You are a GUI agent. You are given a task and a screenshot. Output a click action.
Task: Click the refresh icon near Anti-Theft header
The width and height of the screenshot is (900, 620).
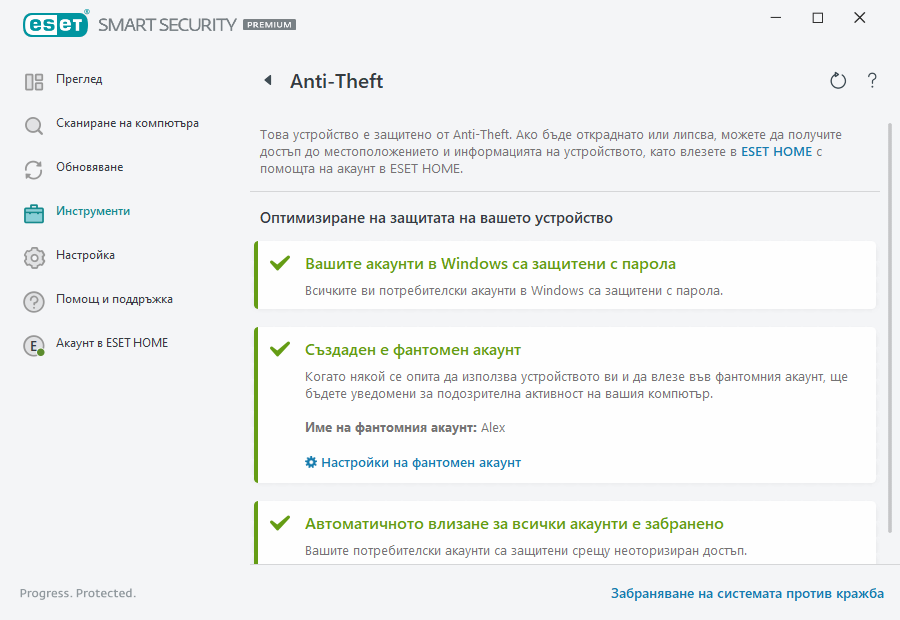(x=838, y=81)
